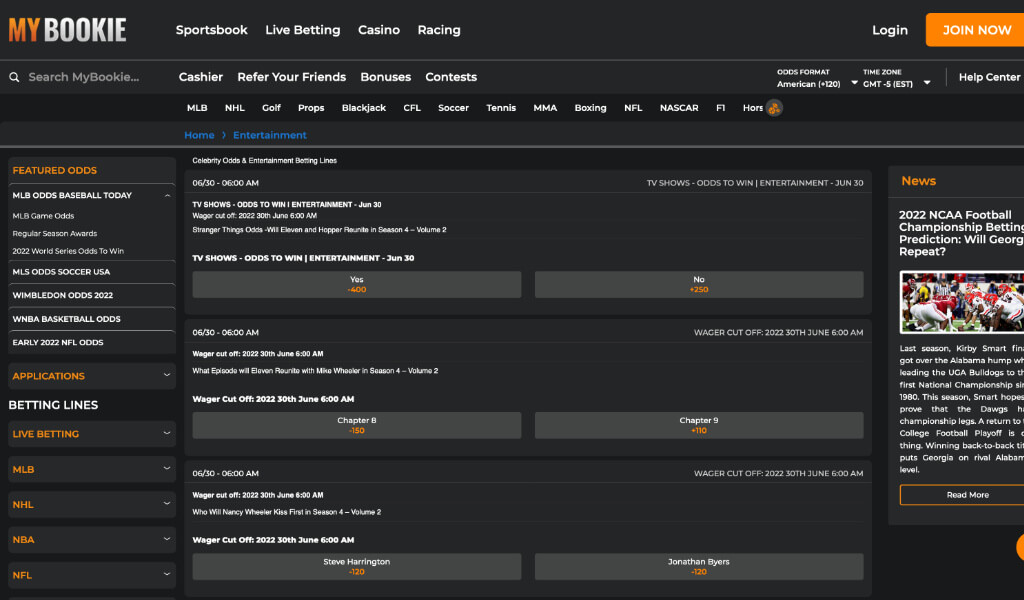1024x600 pixels.
Task: Open the Racing page
Action: (439, 30)
